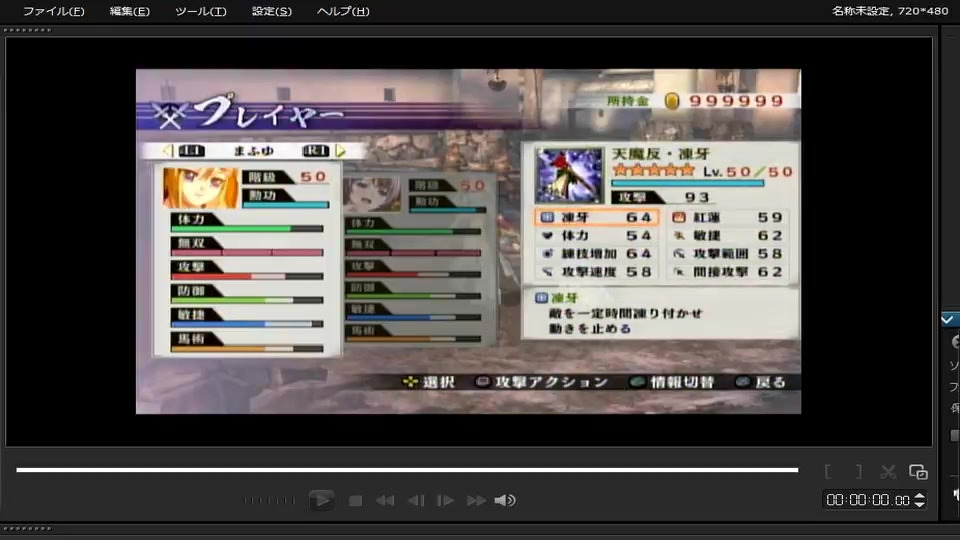Open the 設定(S) menu
960x540 pixels.
coord(272,11)
